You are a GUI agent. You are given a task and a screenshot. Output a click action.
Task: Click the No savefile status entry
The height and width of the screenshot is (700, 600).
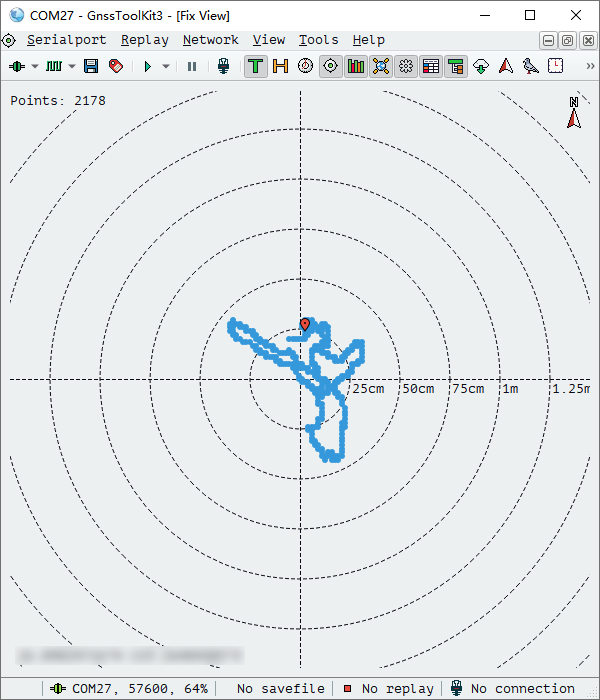point(281,689)
